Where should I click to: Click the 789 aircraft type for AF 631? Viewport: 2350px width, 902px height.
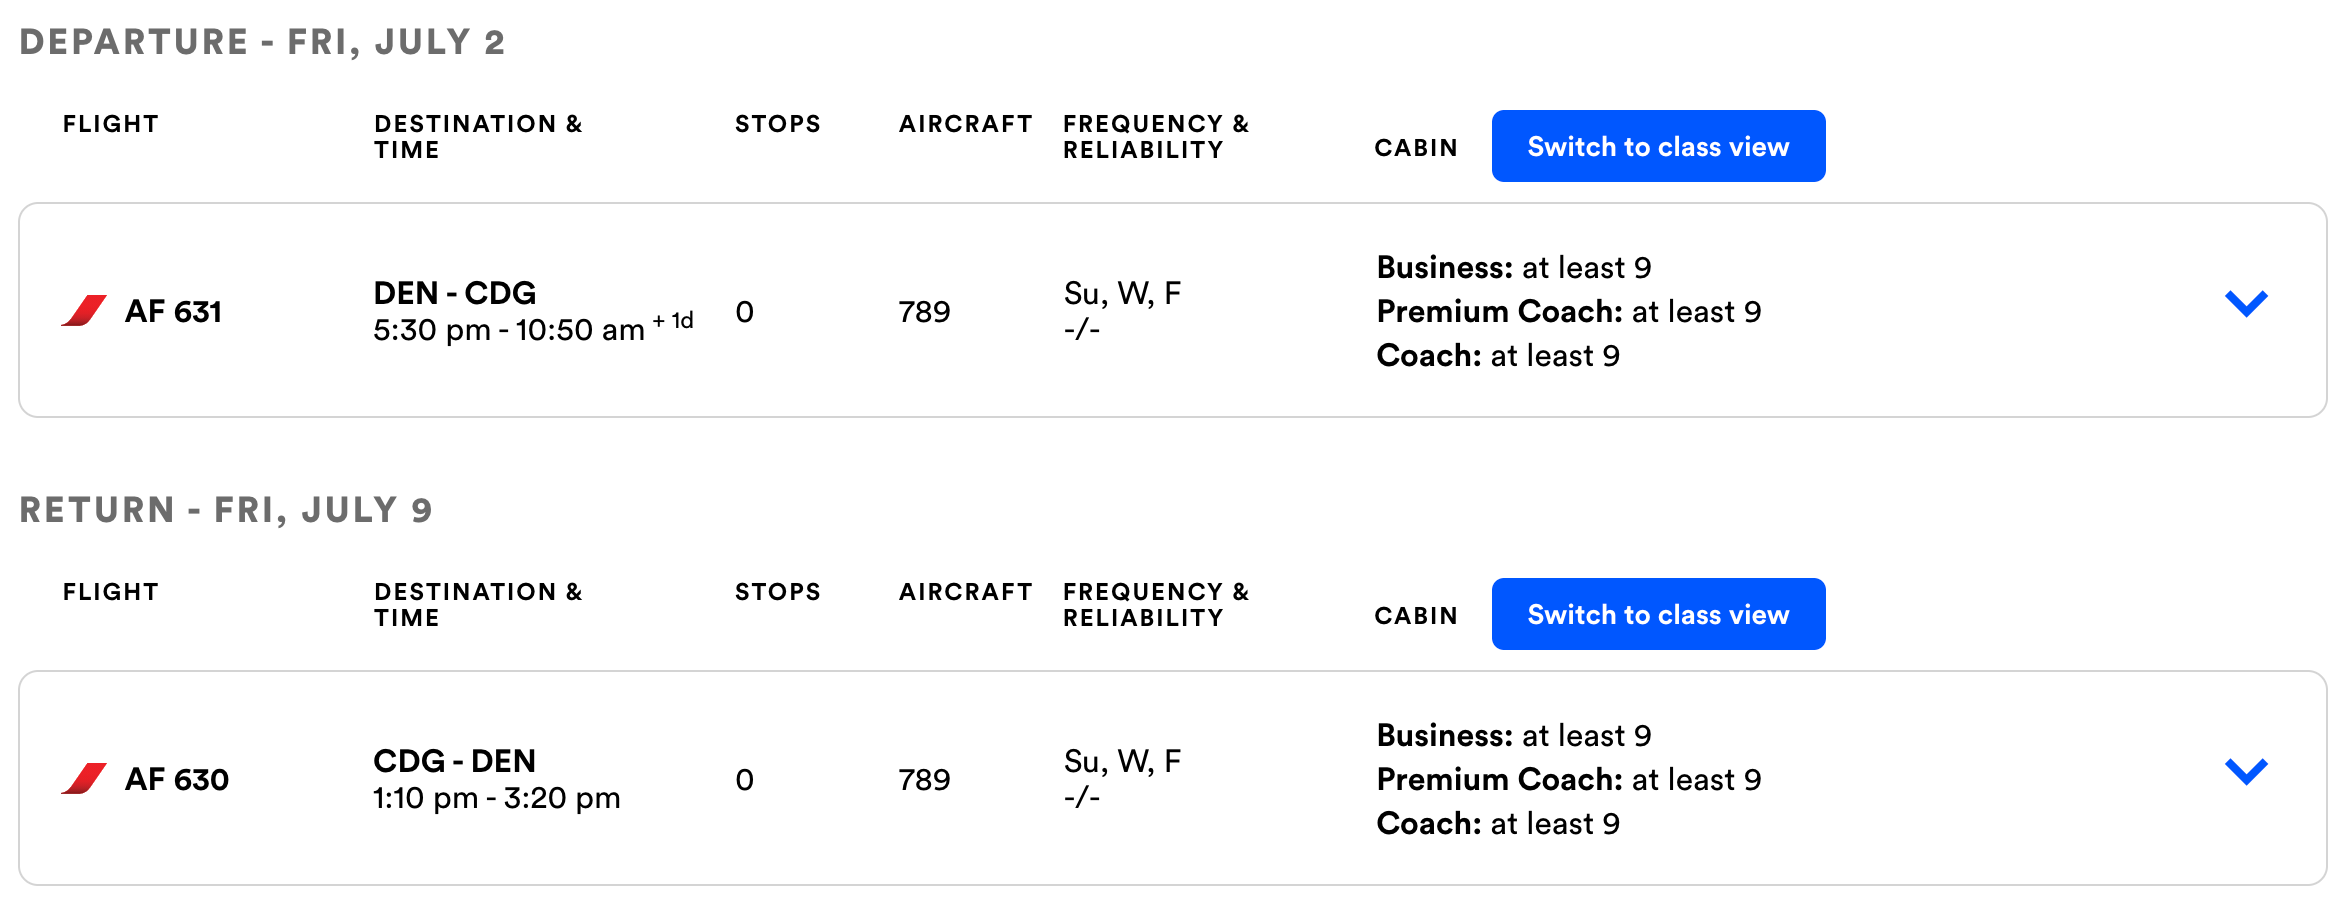[924, 312]
